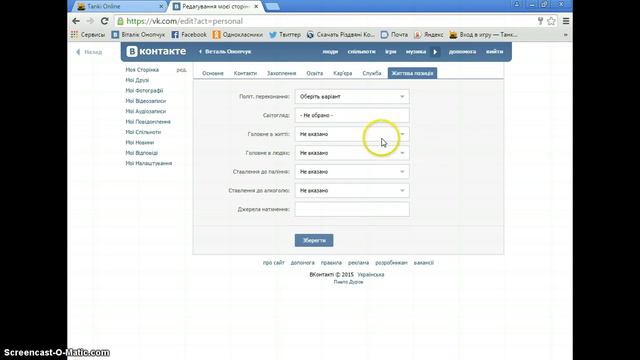
Task: Show more bookmarks overflow chevron
Action: tap(566, 35)
